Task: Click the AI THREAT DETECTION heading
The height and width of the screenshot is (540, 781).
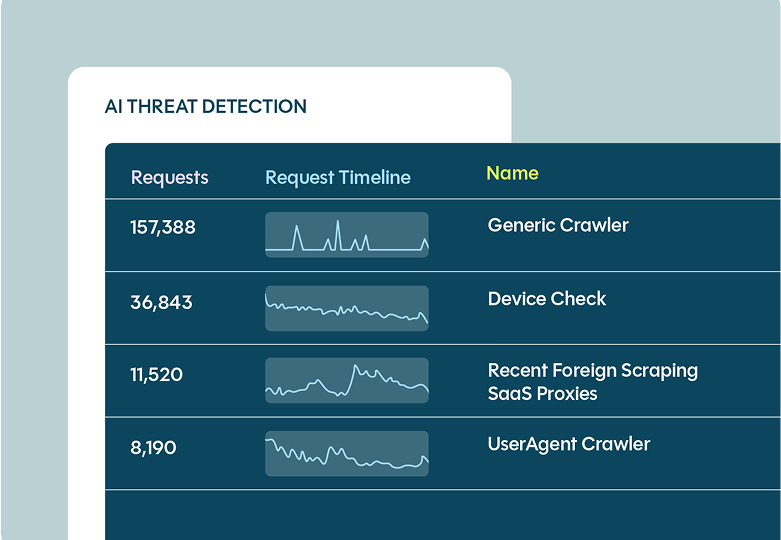Action: [206, 107]
